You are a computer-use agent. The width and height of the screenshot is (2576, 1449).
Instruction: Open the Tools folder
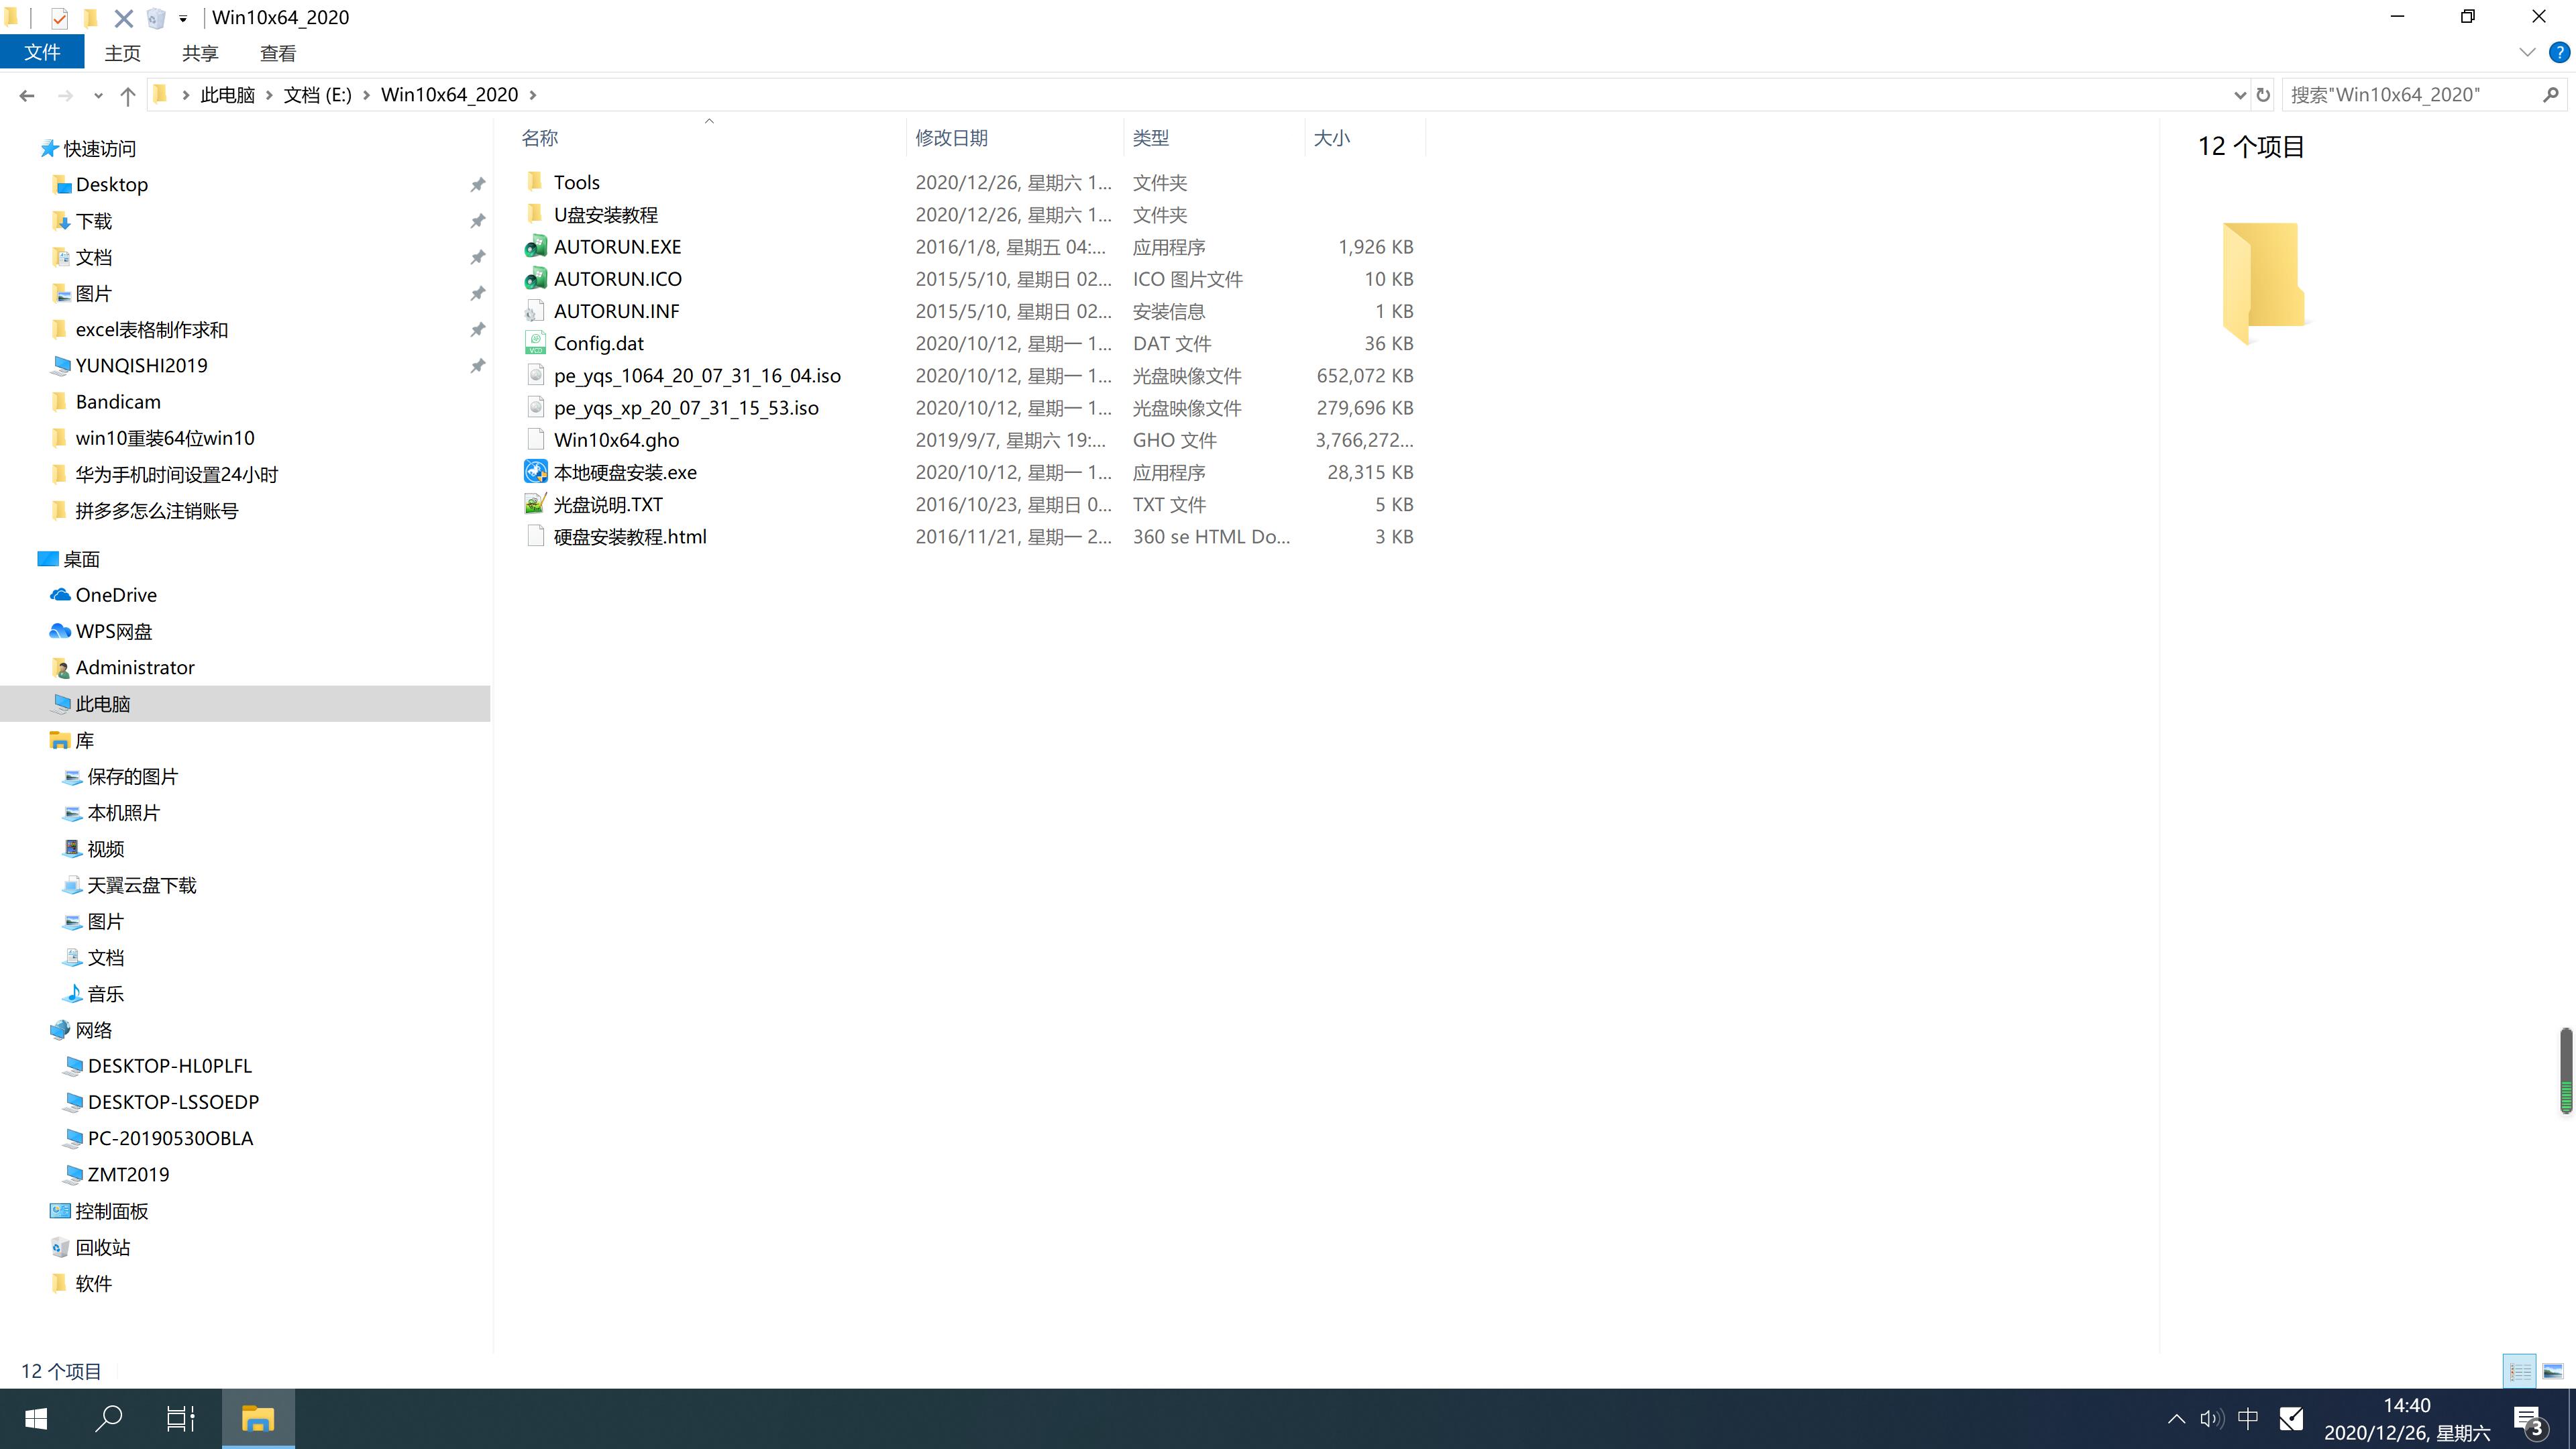[577, 180]
